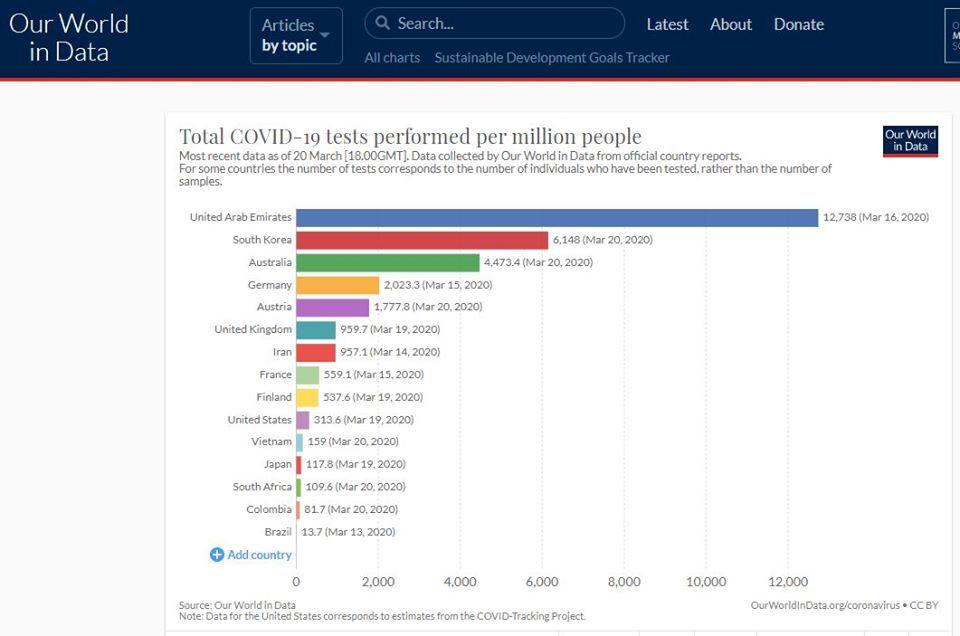Select the Iran red bar
Viewport: 960px width, 636px height.
pos(316,353)
